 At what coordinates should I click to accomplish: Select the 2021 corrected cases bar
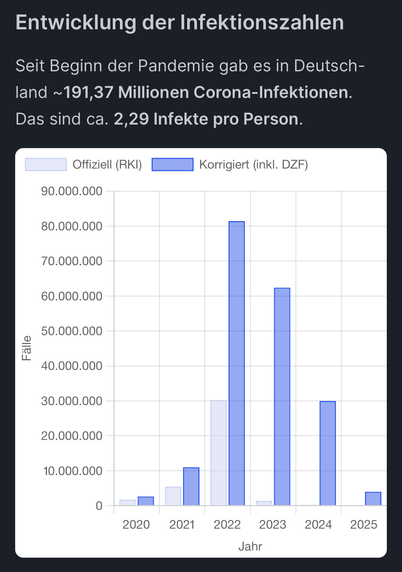point(191,487)
